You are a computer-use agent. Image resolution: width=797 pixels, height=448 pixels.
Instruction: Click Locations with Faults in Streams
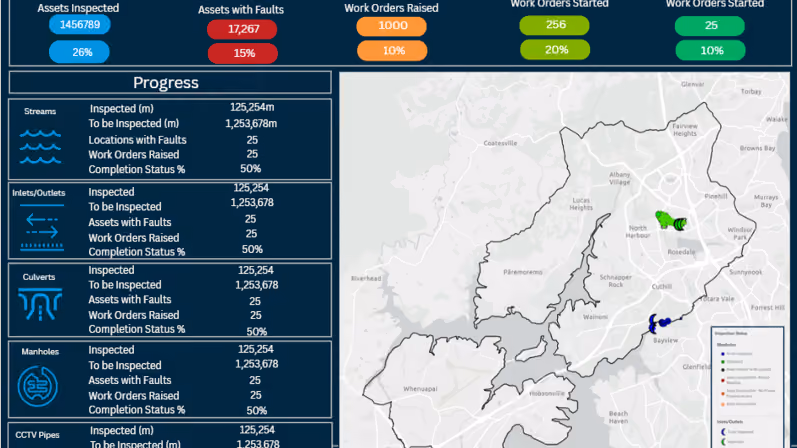coord(137,140)
